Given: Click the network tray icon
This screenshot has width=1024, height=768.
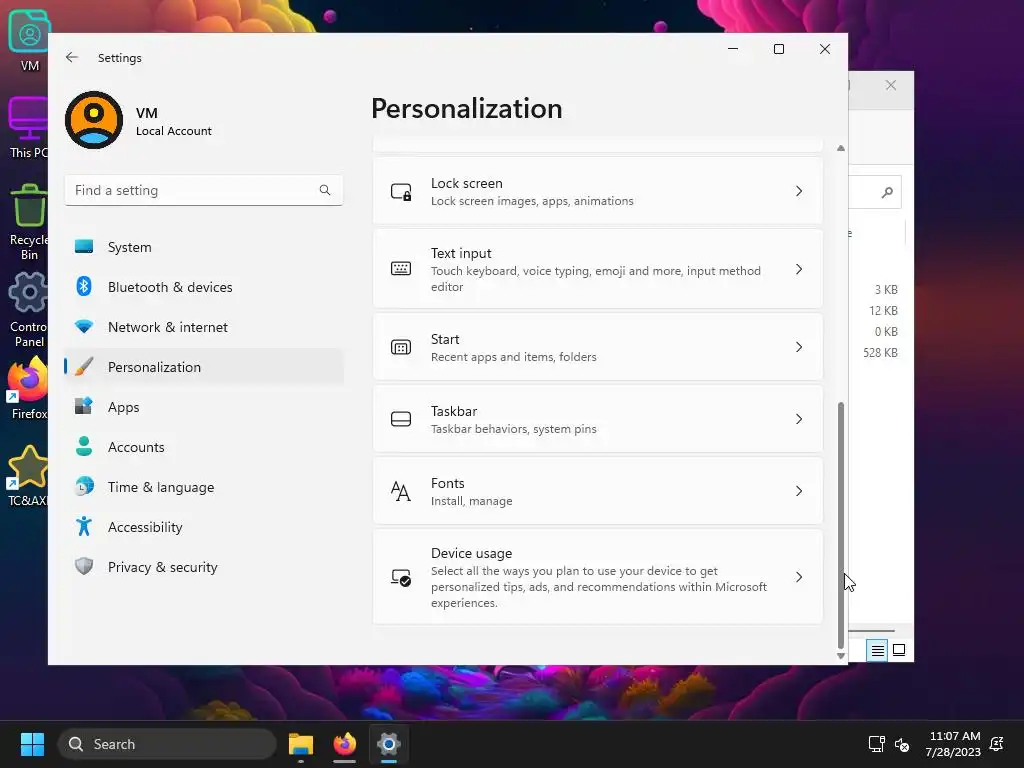Looking at the screenshot, I should click(x=876, y=744).
